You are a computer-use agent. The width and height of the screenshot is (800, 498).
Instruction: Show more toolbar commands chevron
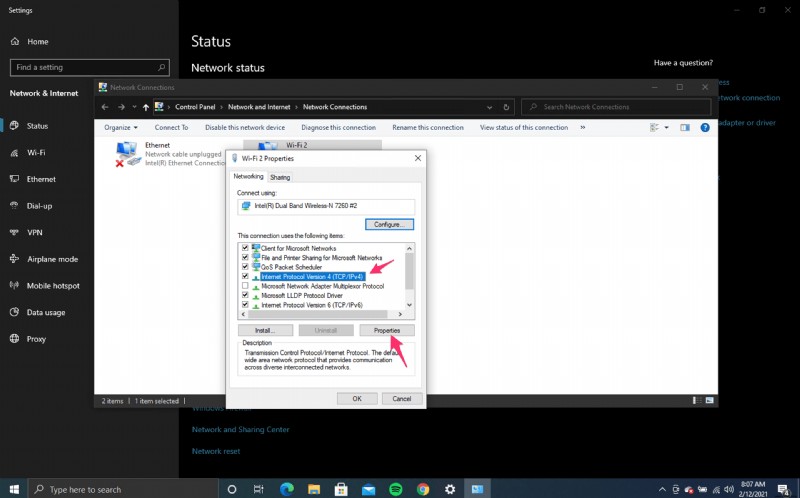tap(583, 128)
